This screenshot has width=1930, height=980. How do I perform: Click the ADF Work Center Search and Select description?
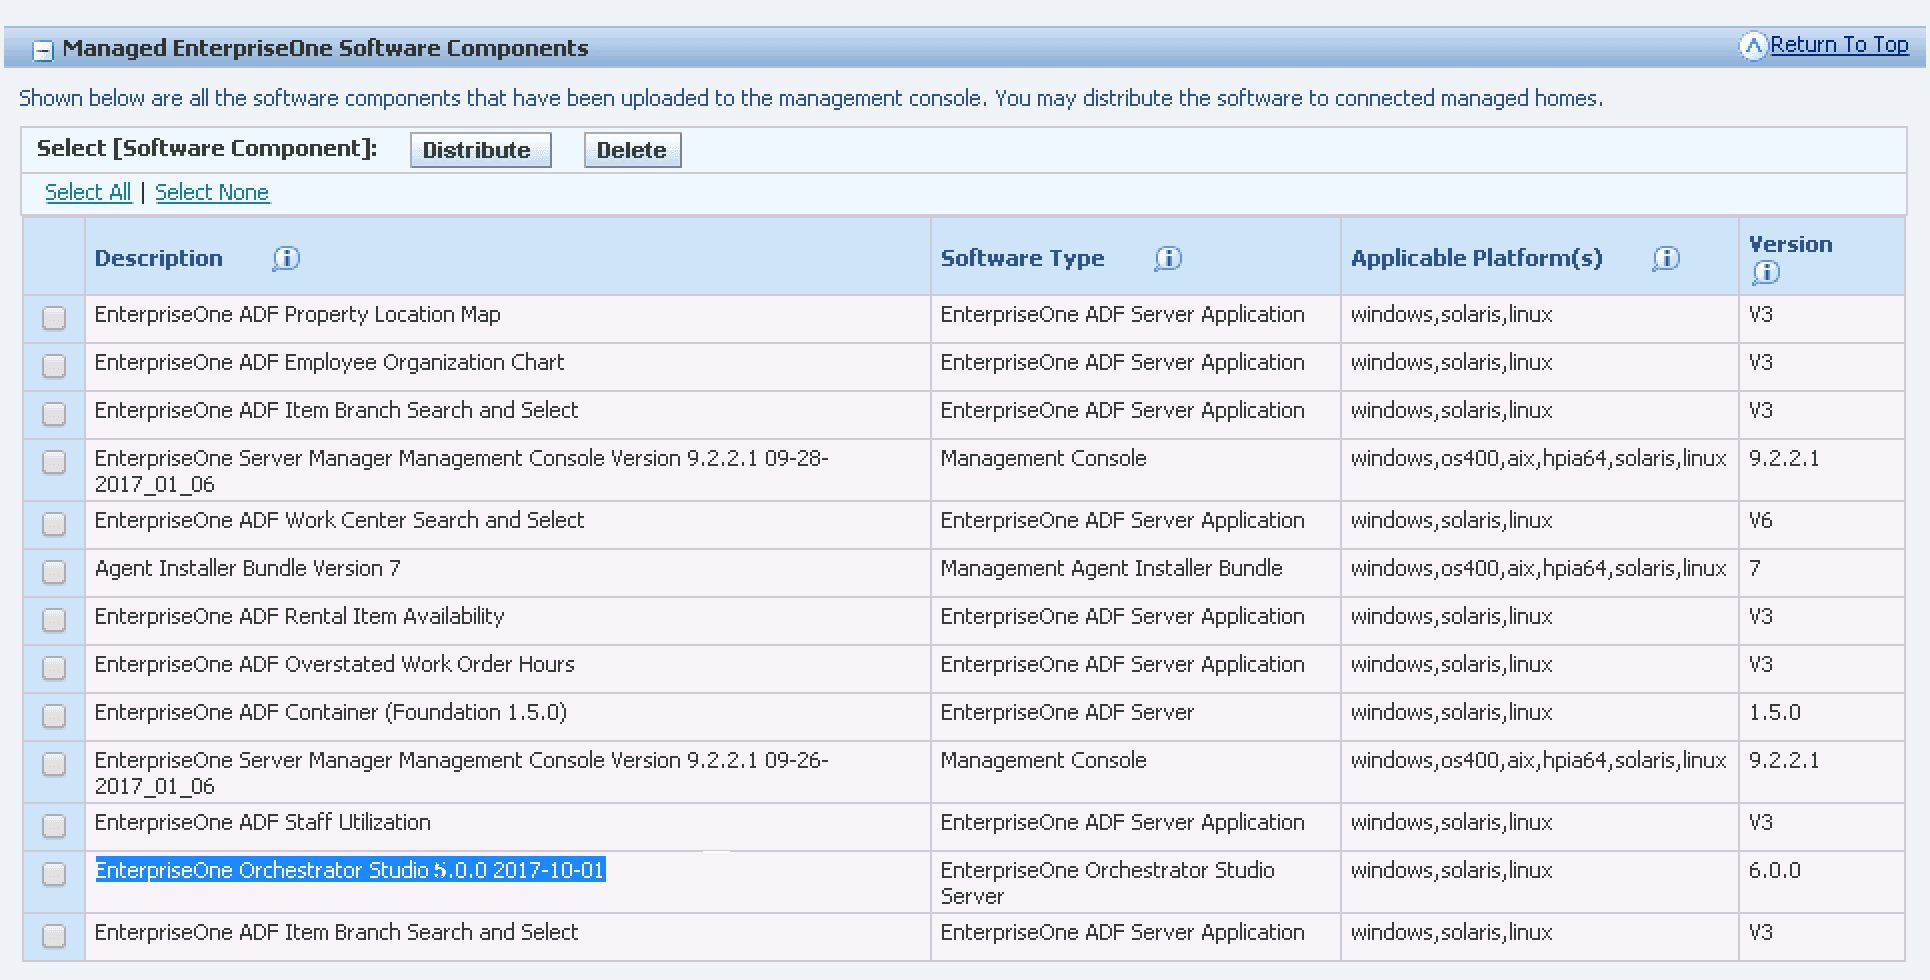pos(339,520)
